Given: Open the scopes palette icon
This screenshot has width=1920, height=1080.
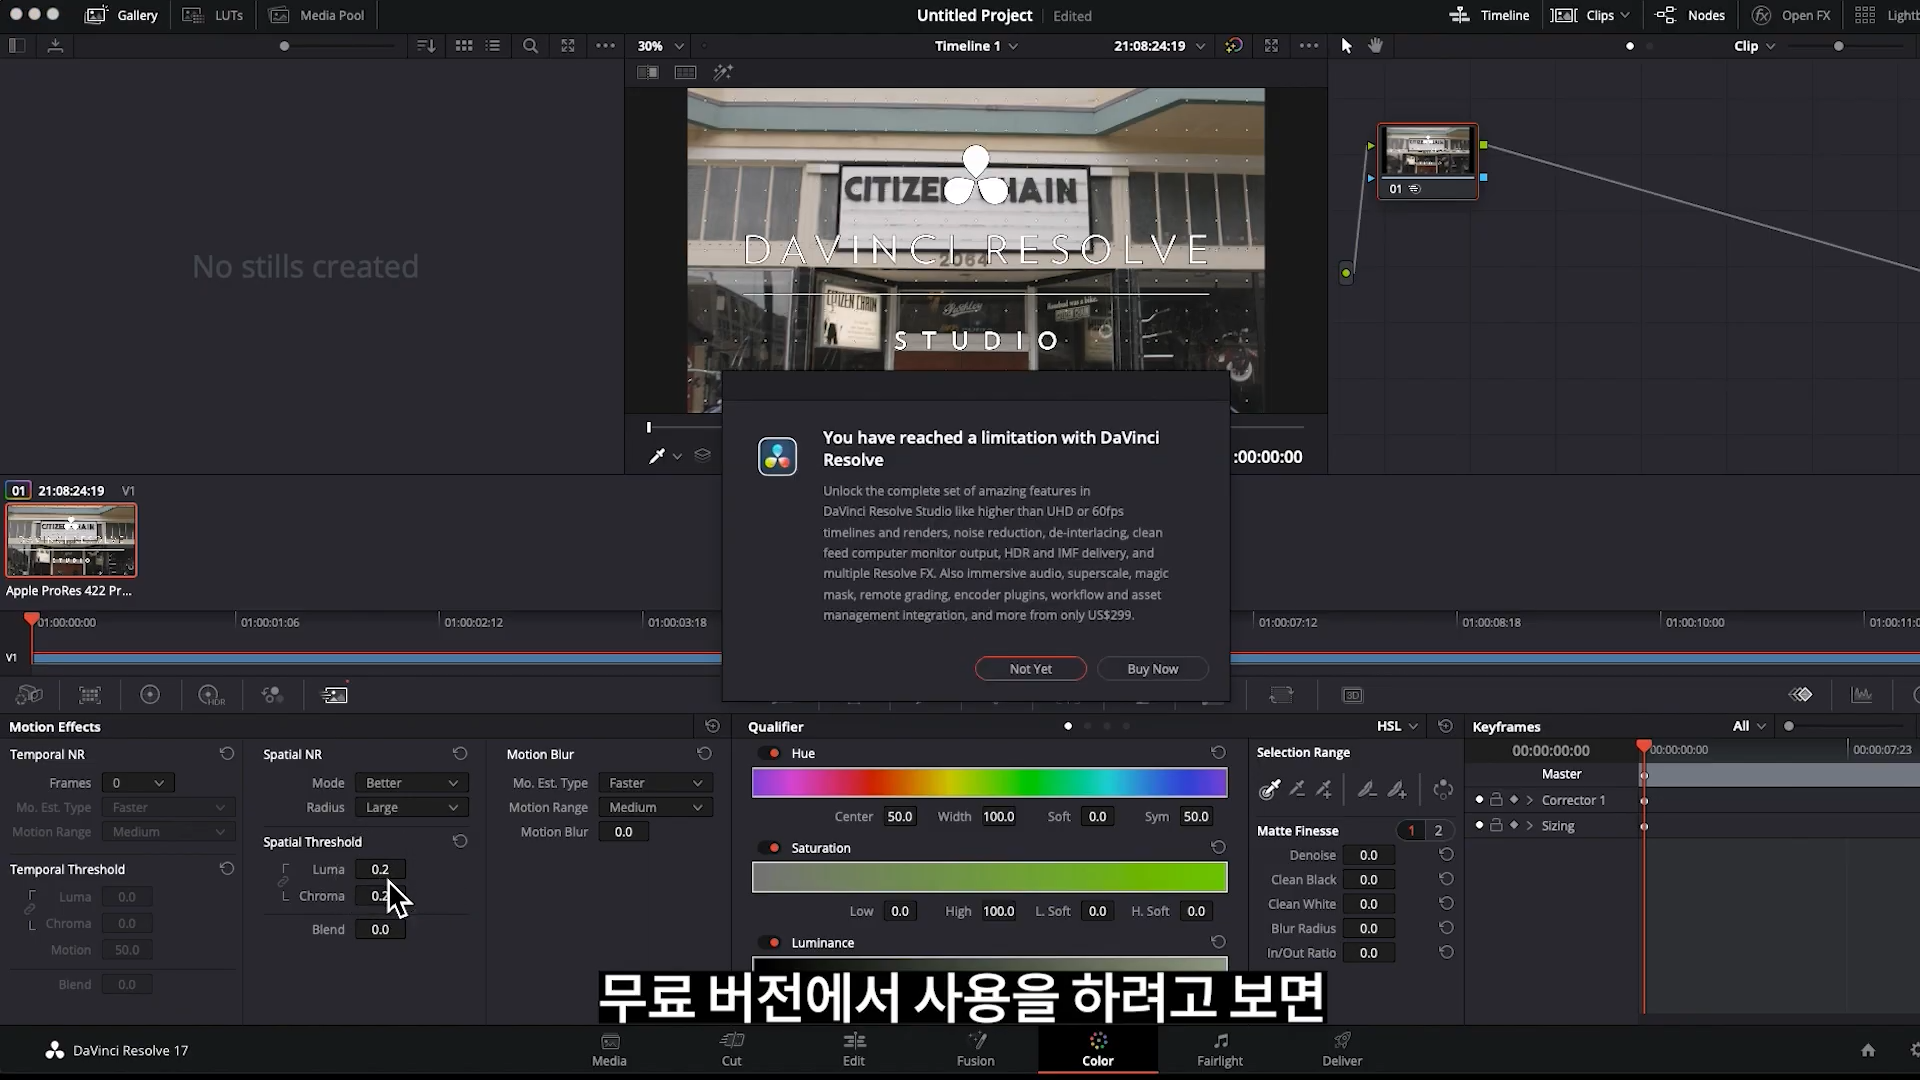Looking at the screenshot, I should point(1862,695).
